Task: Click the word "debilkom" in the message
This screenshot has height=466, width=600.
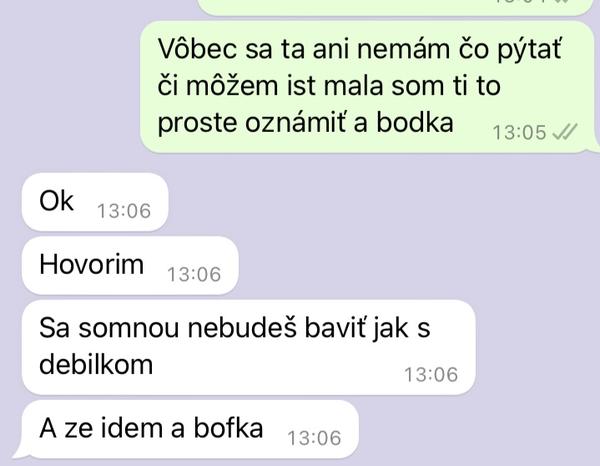Action: pyautogui.click(x=96, y=364)
